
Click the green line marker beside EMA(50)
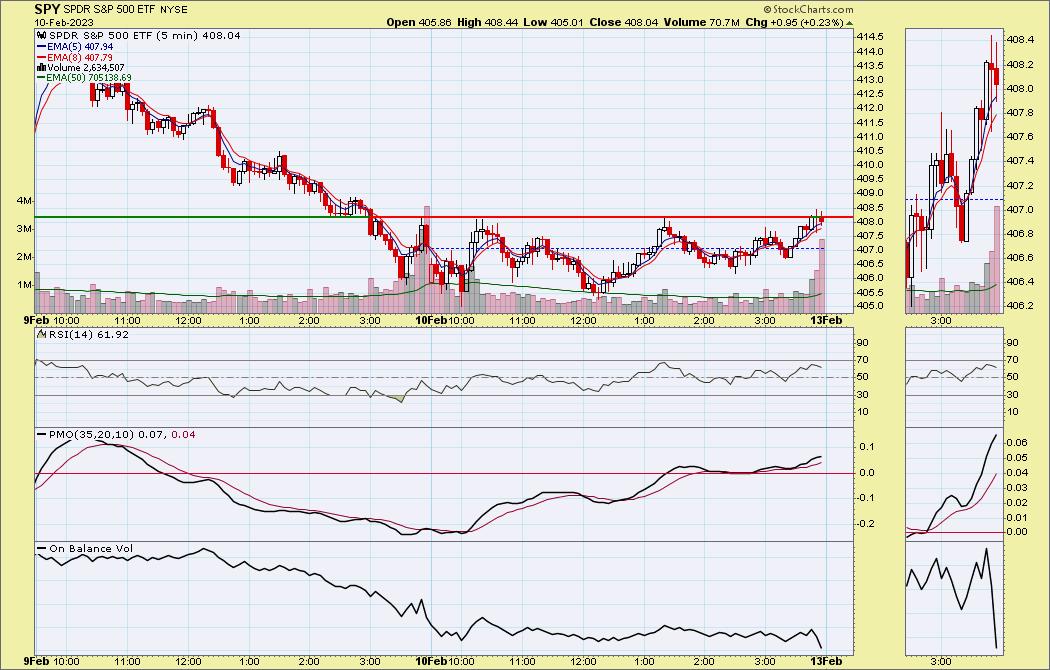click(x=40, y=78)
